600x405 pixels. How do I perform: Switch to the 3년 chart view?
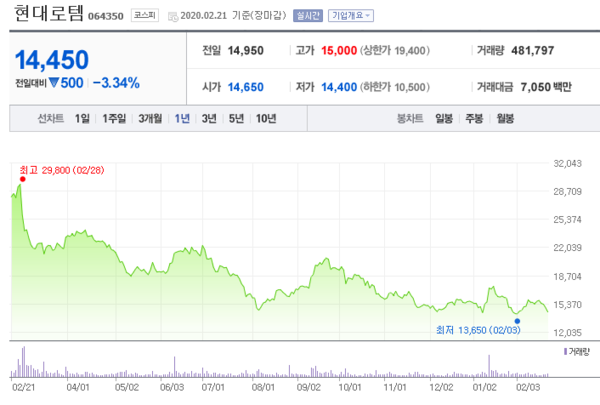point(209,118)
